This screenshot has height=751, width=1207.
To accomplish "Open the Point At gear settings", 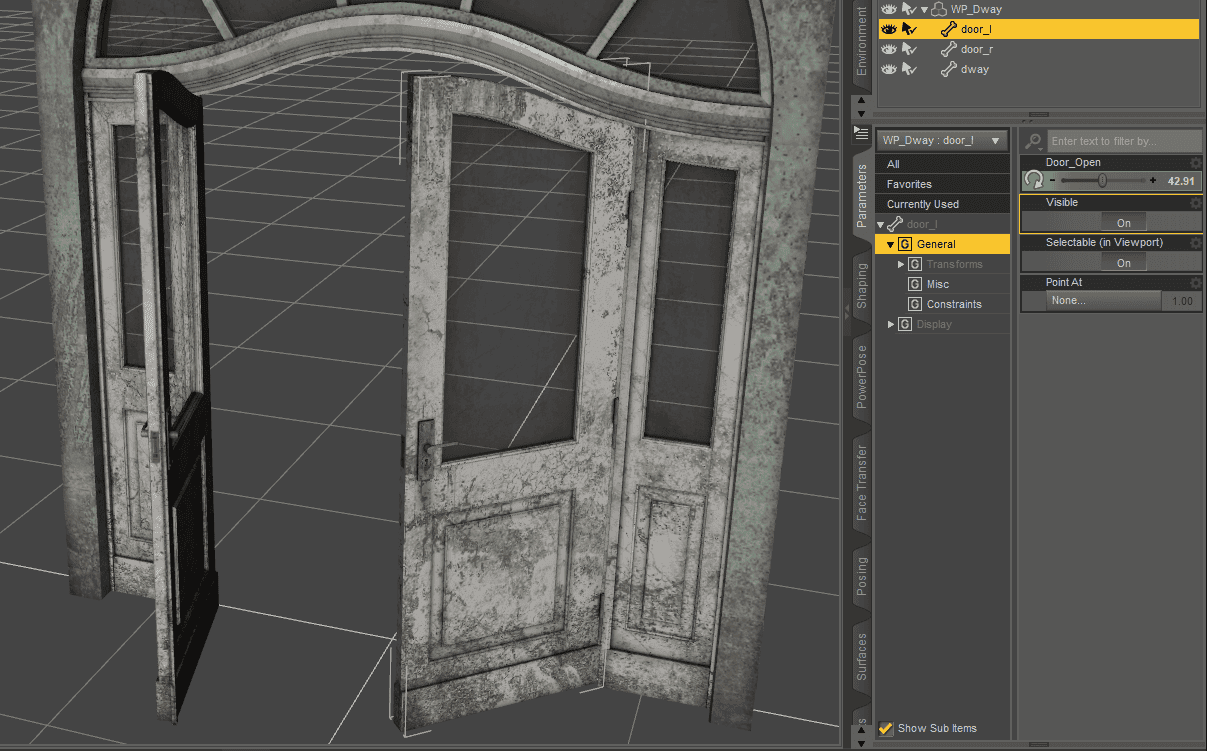I will [1196, 281].
